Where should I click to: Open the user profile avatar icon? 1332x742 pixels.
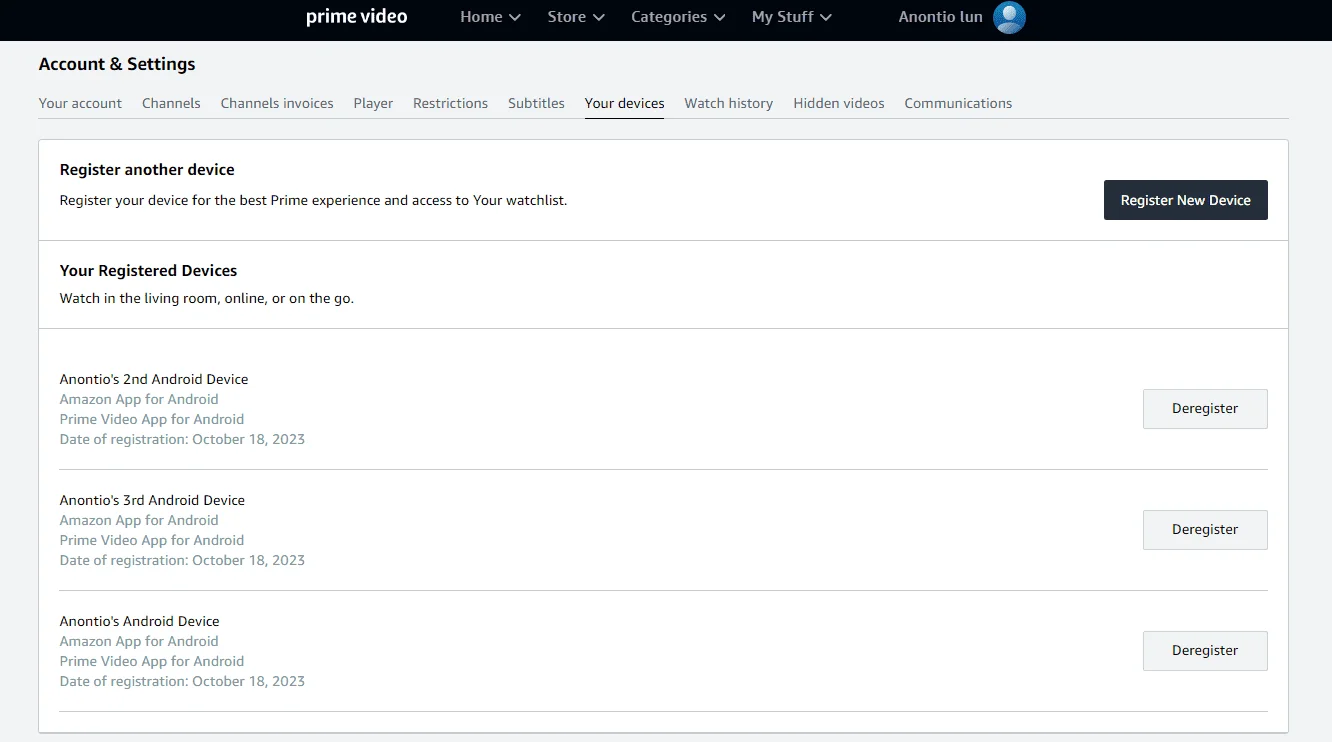pos(1009,17)
